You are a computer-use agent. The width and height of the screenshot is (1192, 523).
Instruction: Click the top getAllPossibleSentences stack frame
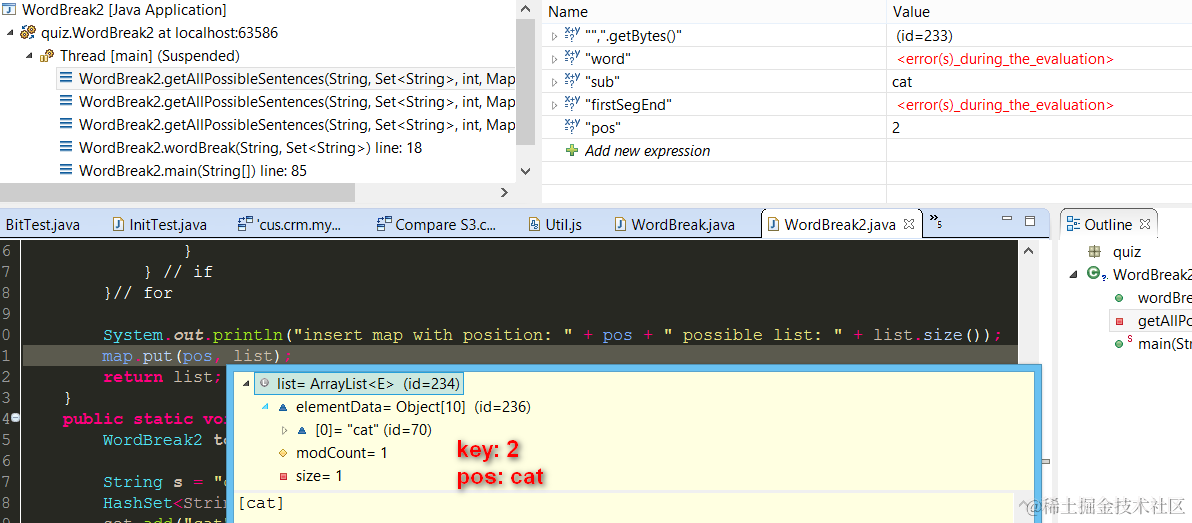click(x=296, y=79)
